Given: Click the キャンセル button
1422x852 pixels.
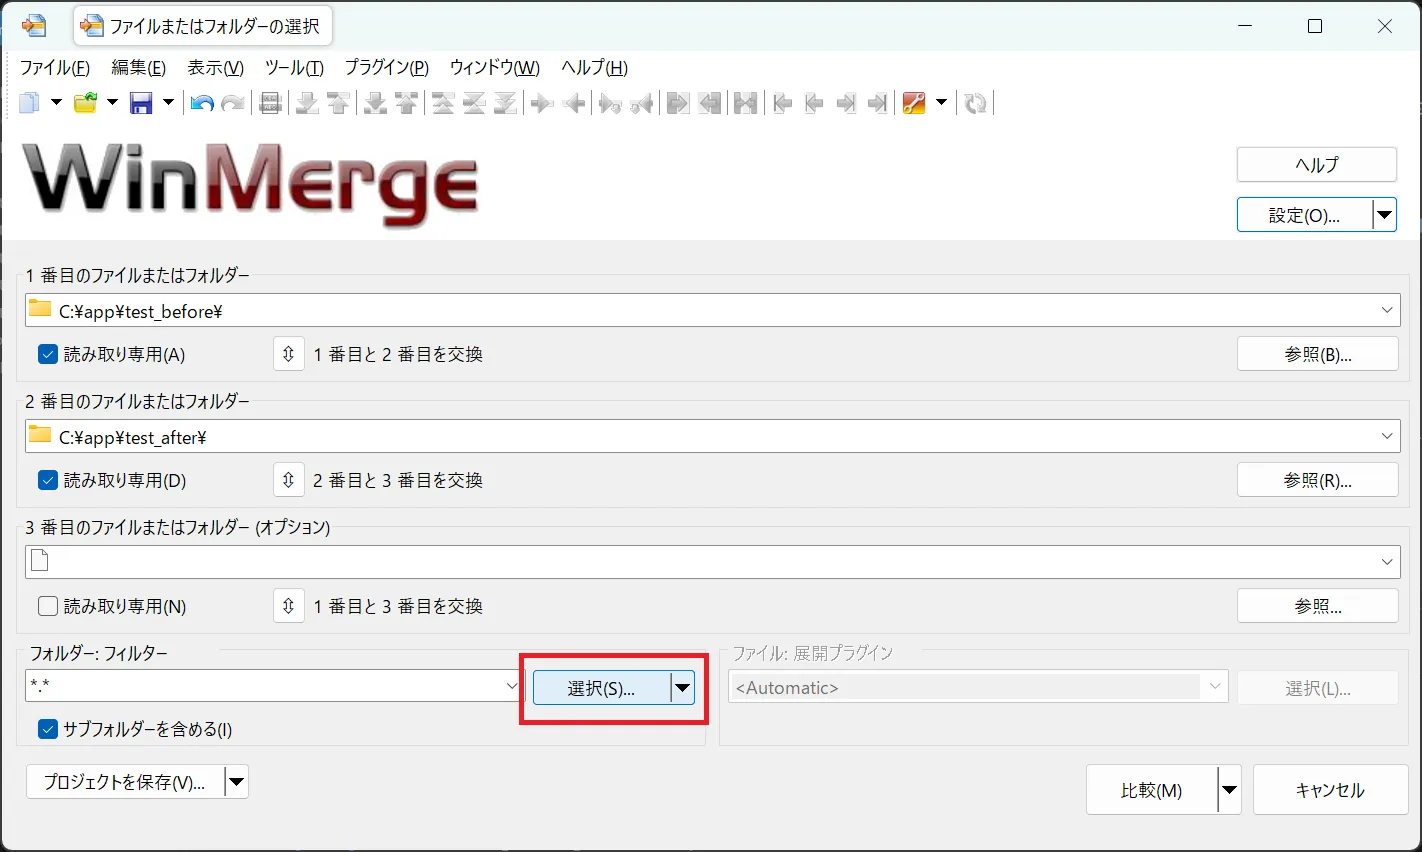Looking at the screenshot, I should [x=1330, y=791].
